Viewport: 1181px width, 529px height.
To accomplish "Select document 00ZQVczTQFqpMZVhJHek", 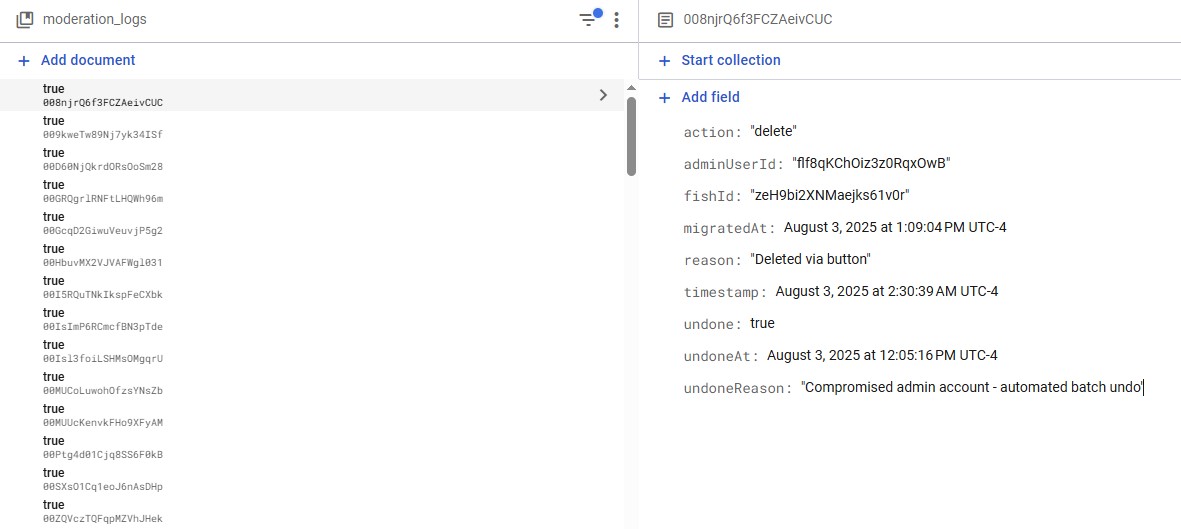I will 313,512.
